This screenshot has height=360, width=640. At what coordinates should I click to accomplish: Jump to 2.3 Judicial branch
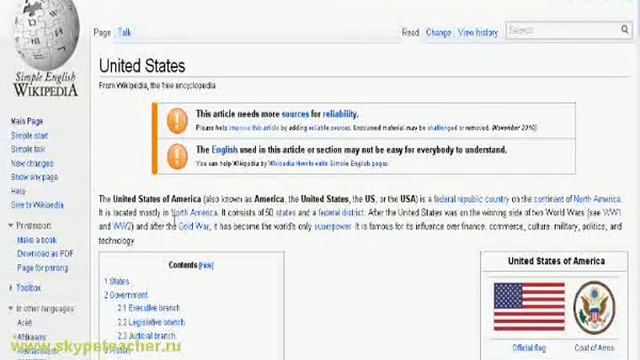pos(146,336)
